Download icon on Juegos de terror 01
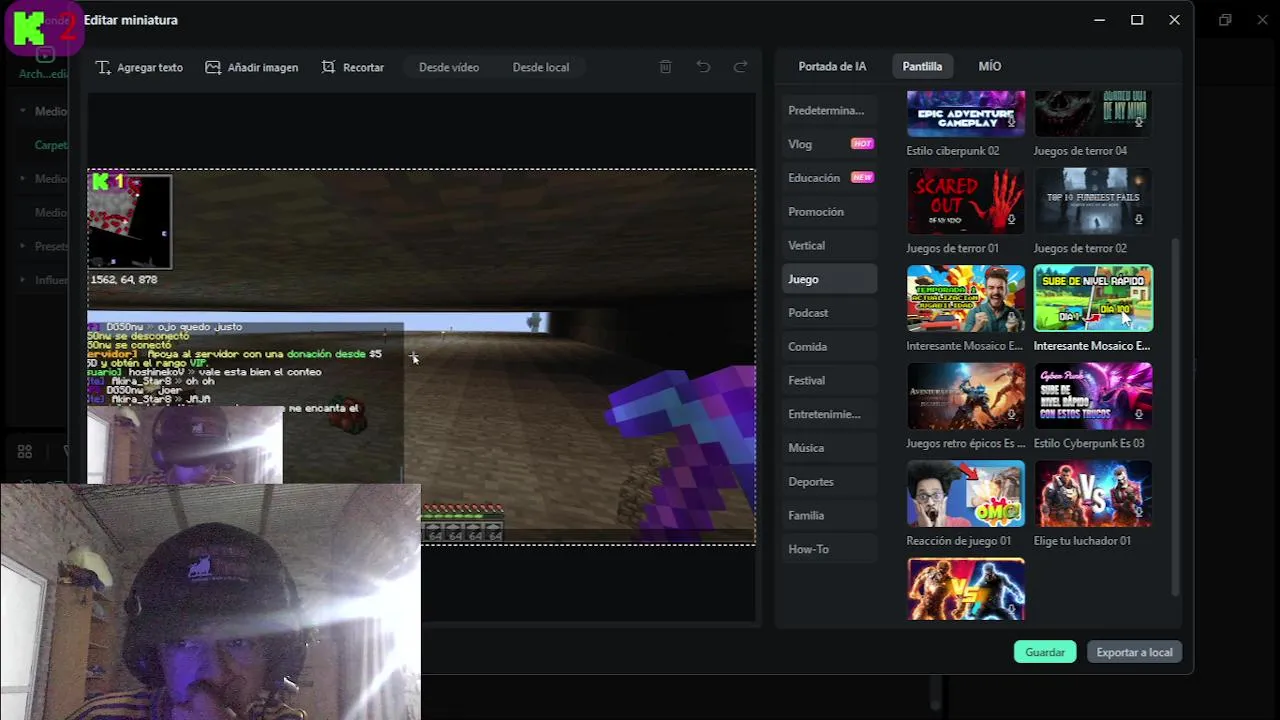 coord(1011,220)
